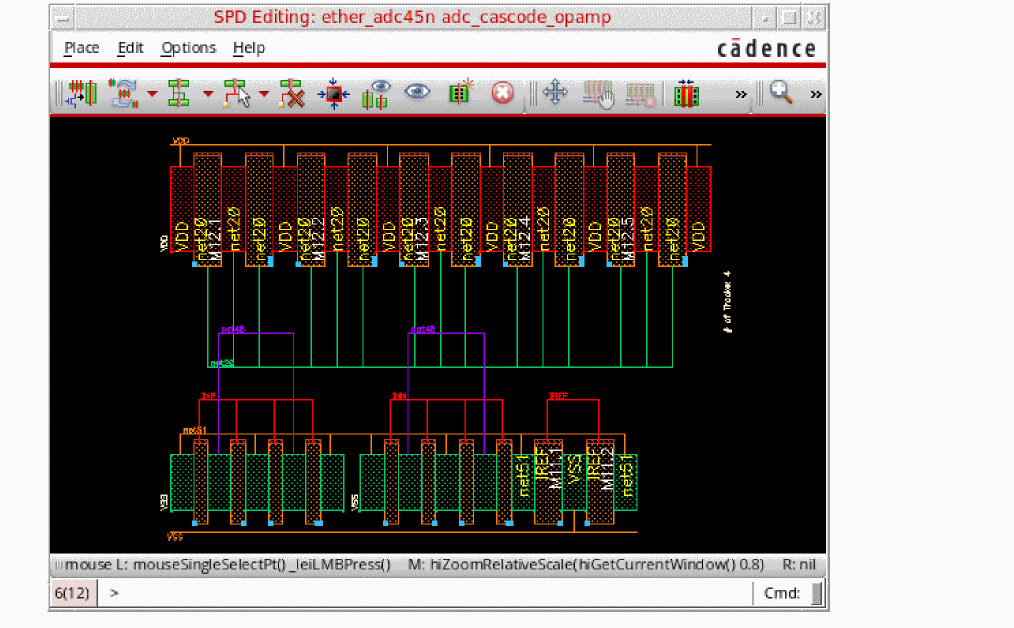The image size is (1014, 628).
Task: Click the magnifying glass zoom icon
Action: pos(781,93)
